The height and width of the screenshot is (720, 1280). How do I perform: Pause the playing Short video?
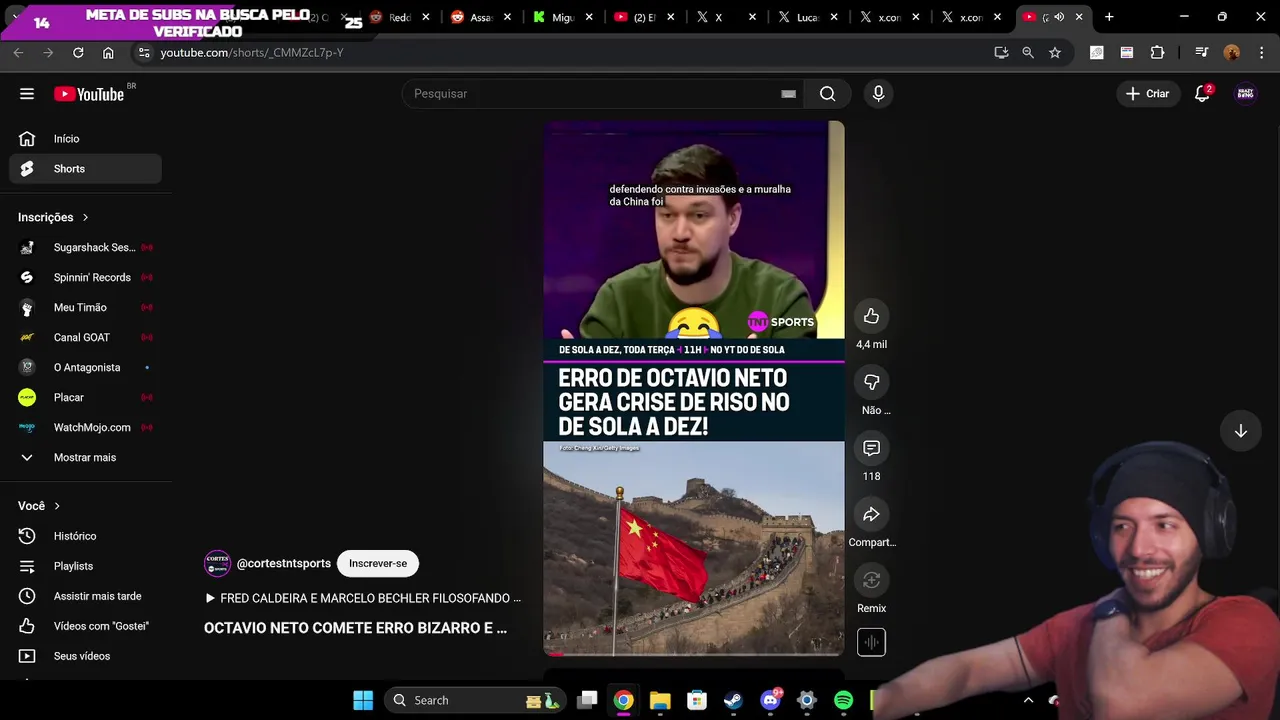(x=694, y=388)
